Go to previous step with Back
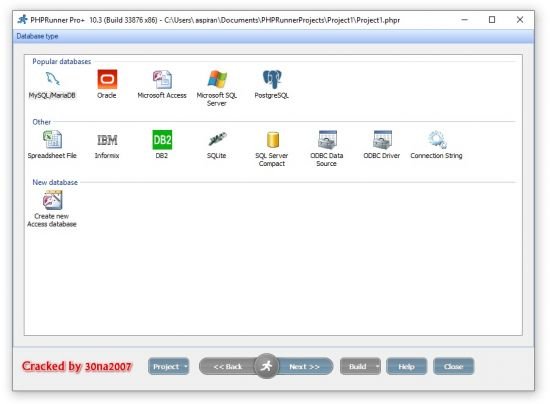 (228, 366)
